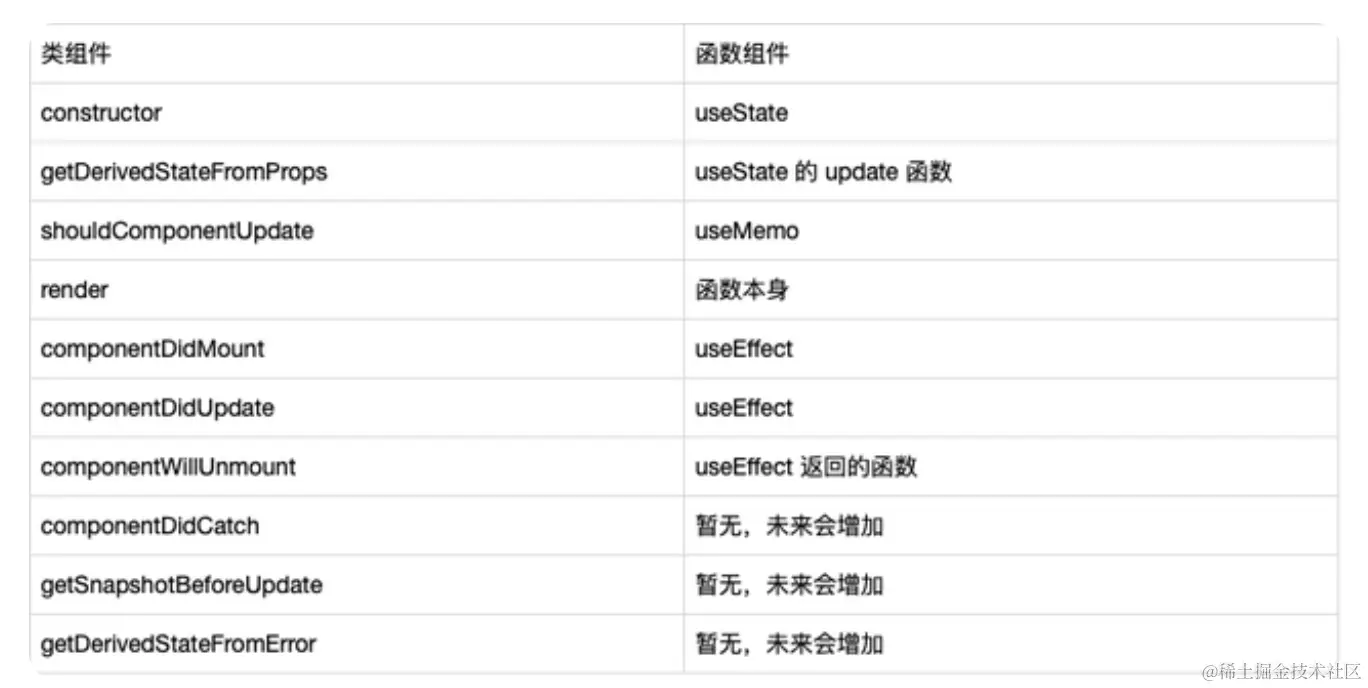Click the componentDidCatch cell
This screenshot has height=688, width=1368.
click(x=149, y=526)
